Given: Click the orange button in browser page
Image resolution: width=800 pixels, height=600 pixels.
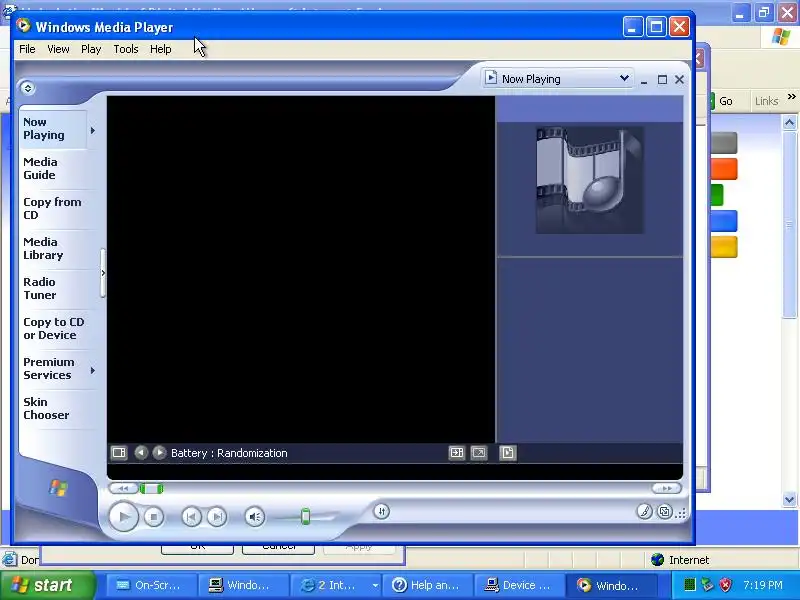Looking at the screenshot, I should pyautogui.click(x=724, y=169).
